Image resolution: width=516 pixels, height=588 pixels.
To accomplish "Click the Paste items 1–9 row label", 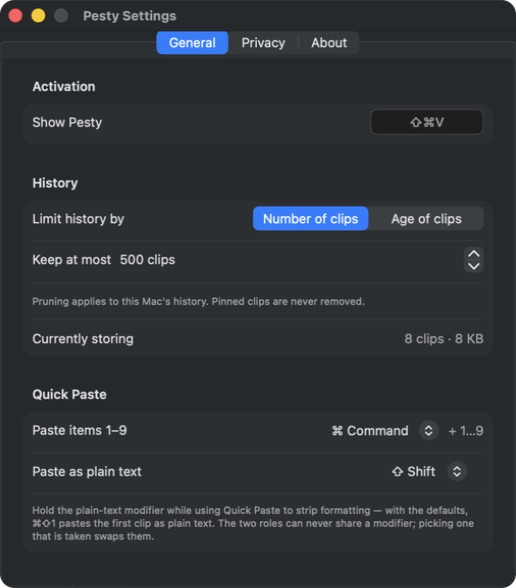I will click(x=80, y=430).
